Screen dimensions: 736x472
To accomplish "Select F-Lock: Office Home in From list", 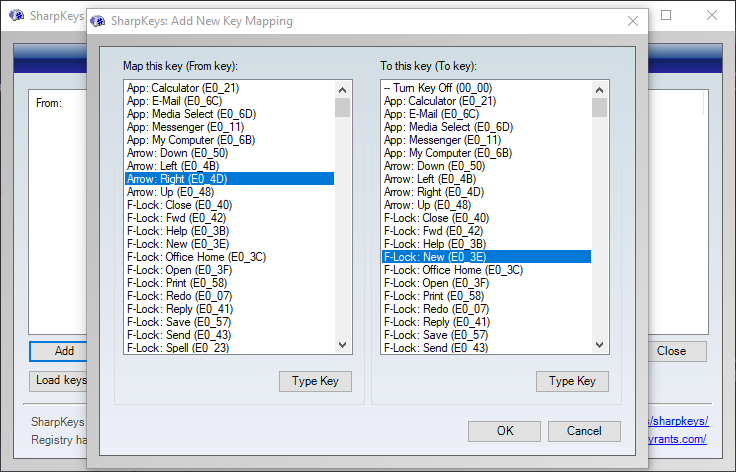I will click(230, 257).
